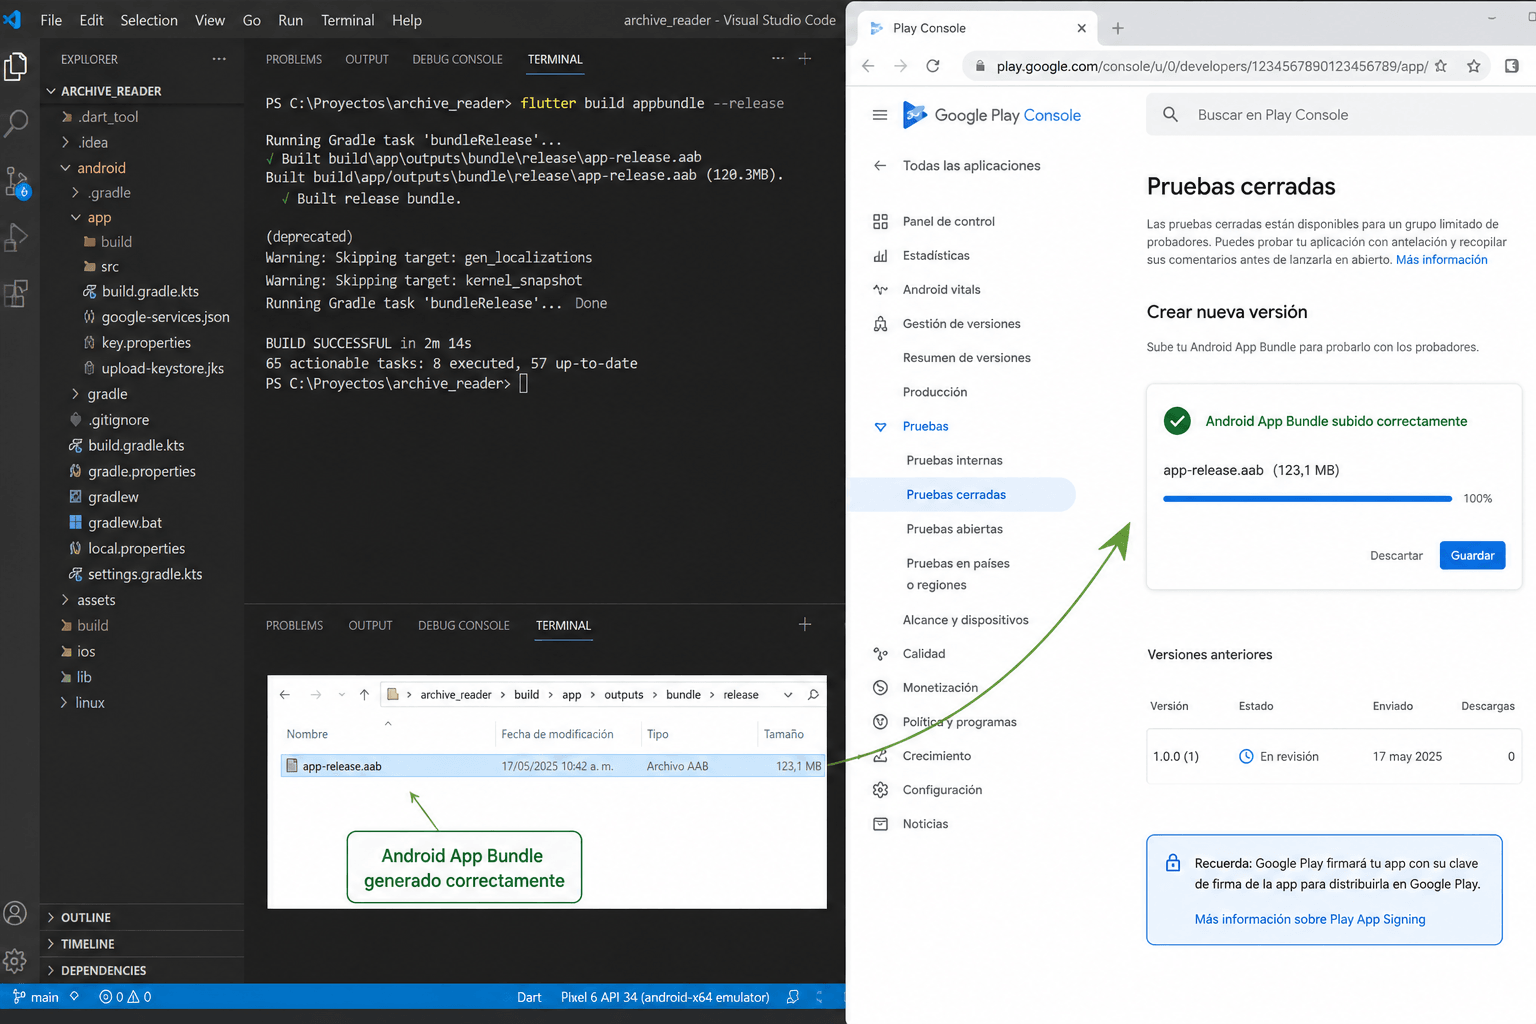Open Google Play Console hamburger menu
This screenshot has width=1536, height=1024.
(x=880, y=115)
